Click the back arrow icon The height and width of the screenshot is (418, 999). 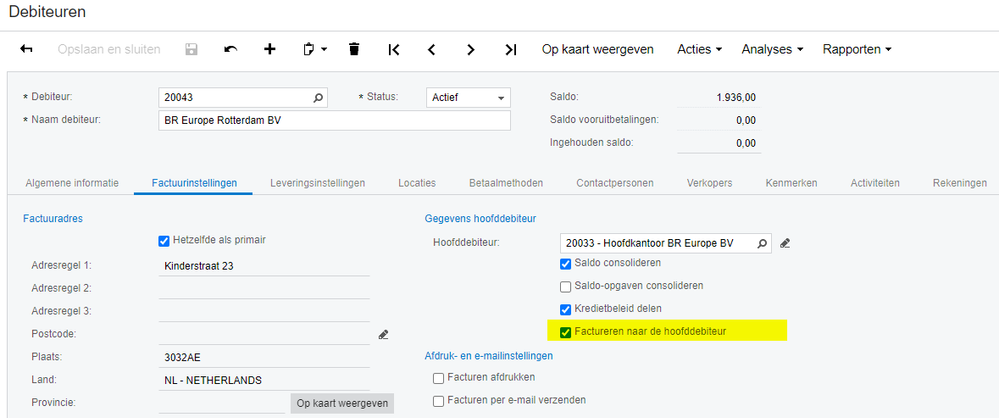pos(27,49)
